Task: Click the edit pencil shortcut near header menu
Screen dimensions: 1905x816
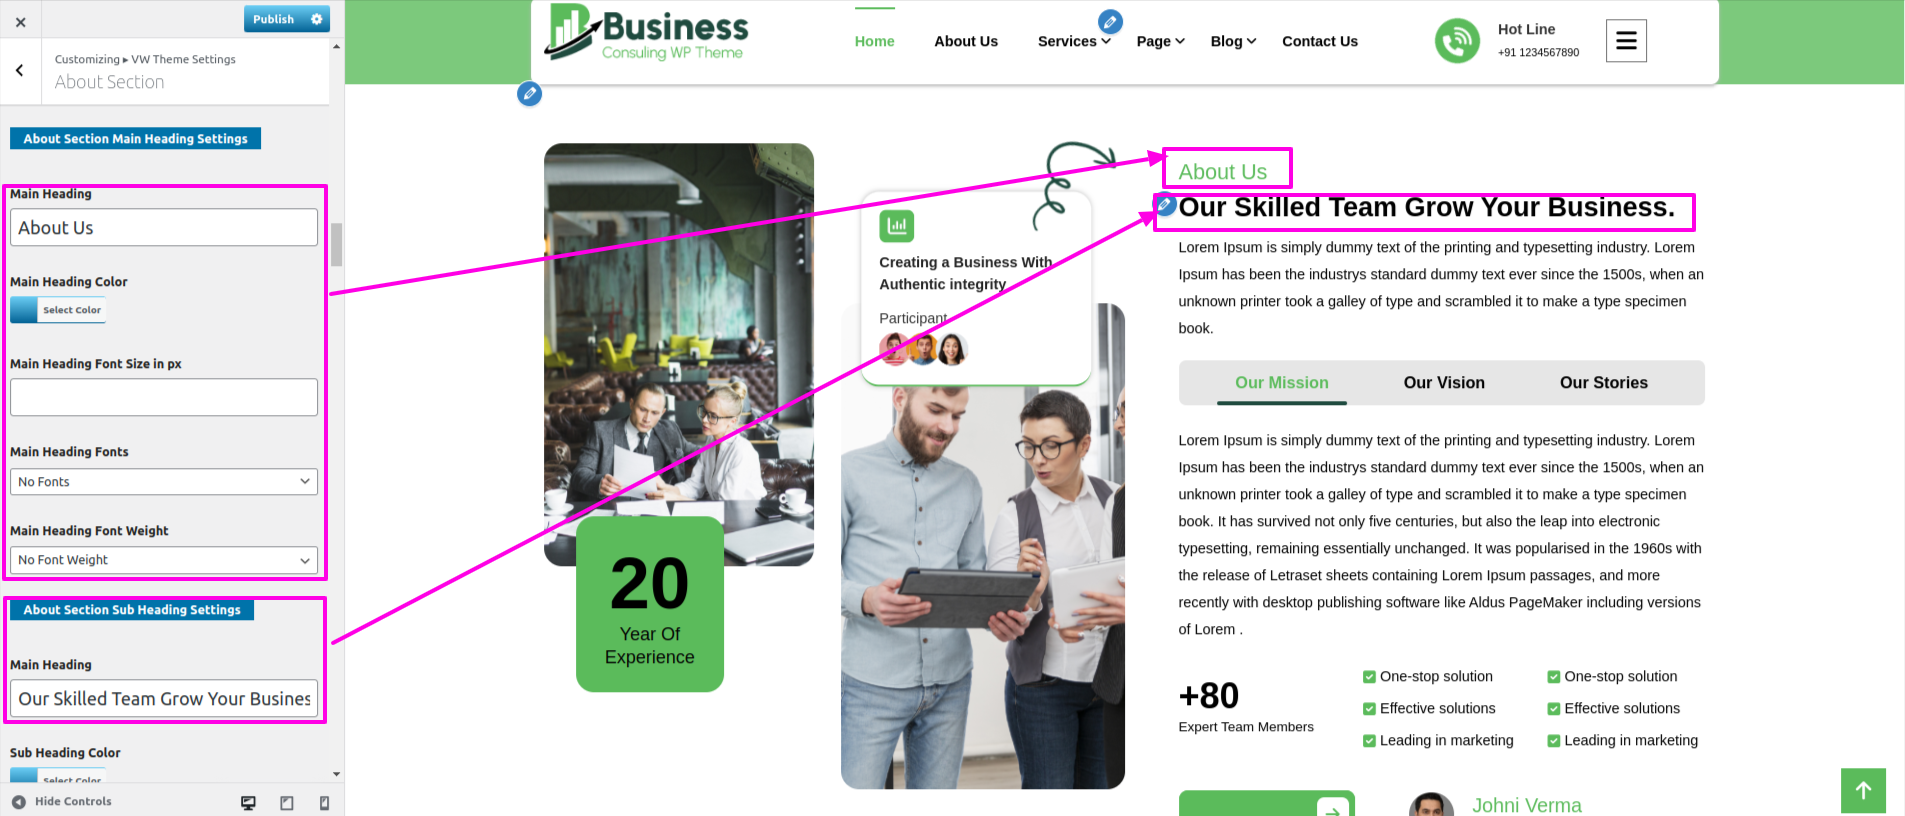Action: point(1110,21)
